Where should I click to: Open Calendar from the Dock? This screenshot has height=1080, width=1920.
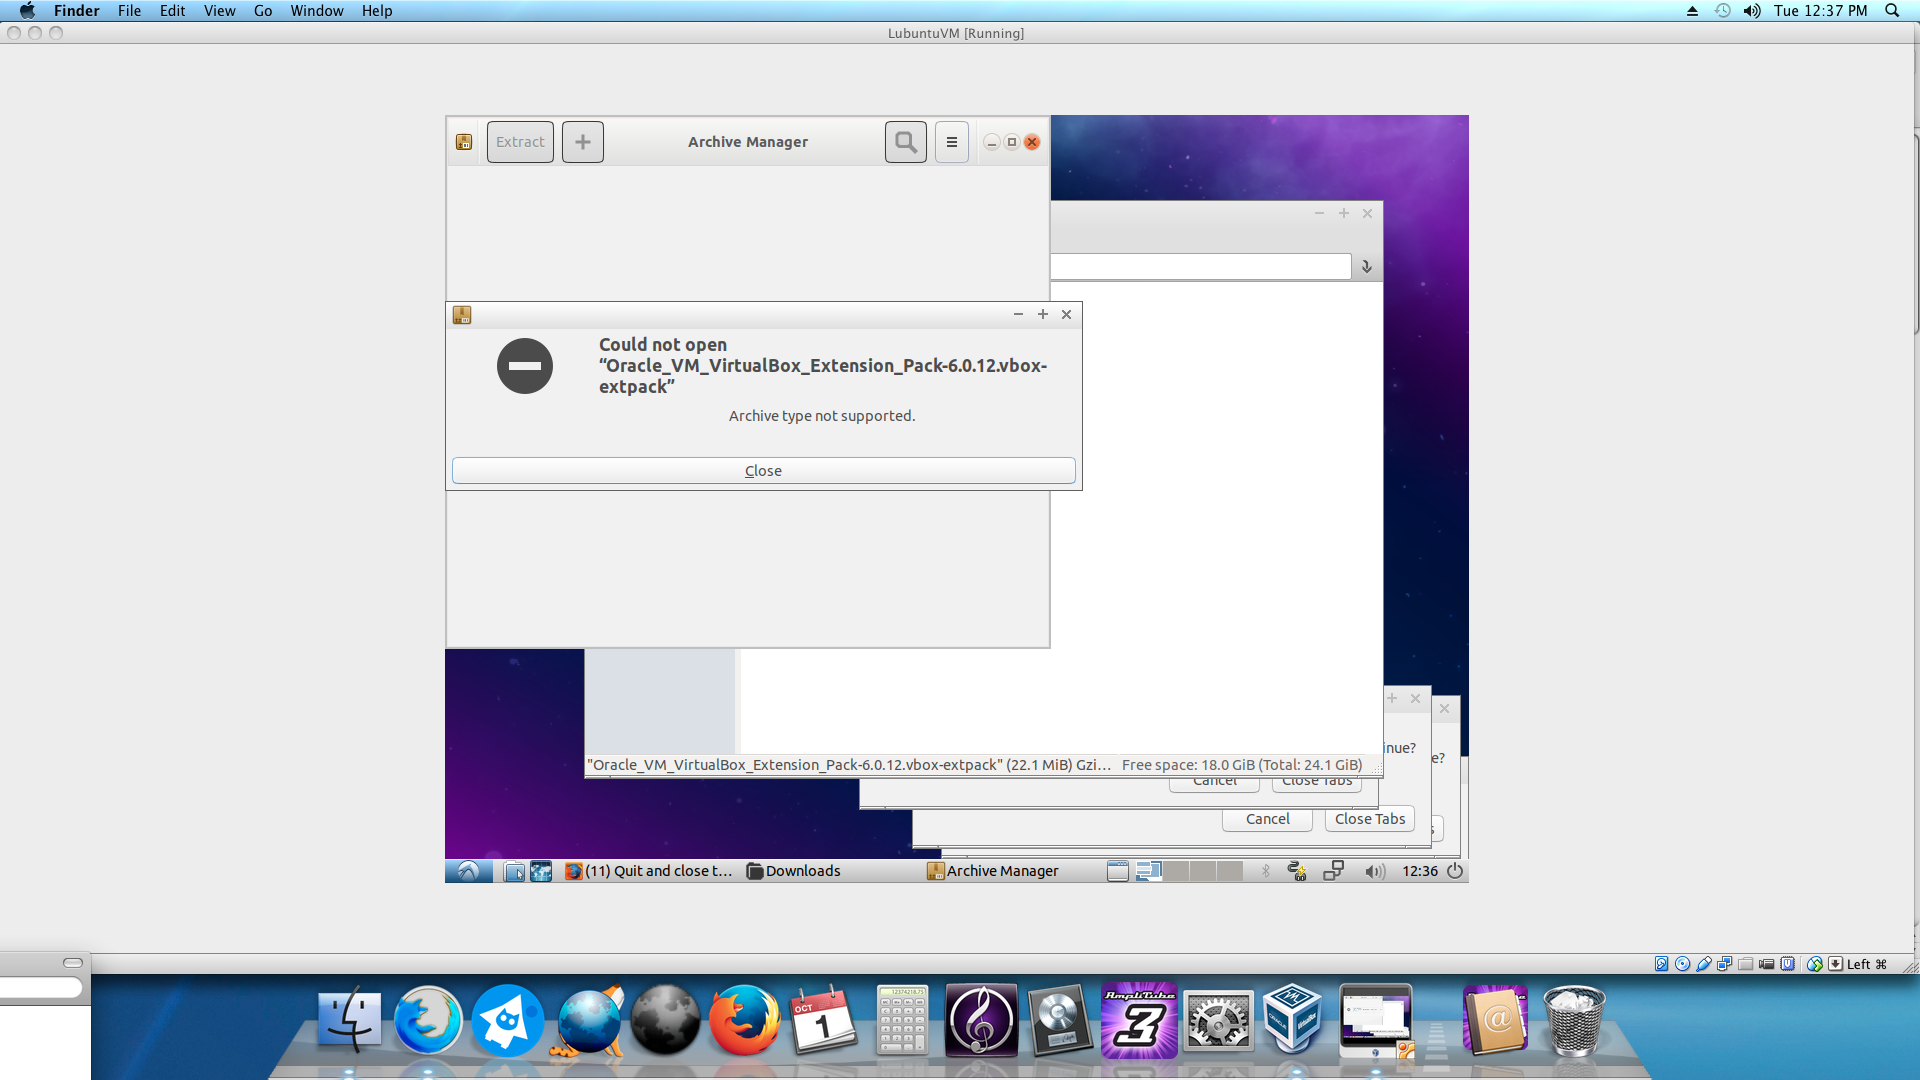pyautogui.click(x=823, y=1021)
